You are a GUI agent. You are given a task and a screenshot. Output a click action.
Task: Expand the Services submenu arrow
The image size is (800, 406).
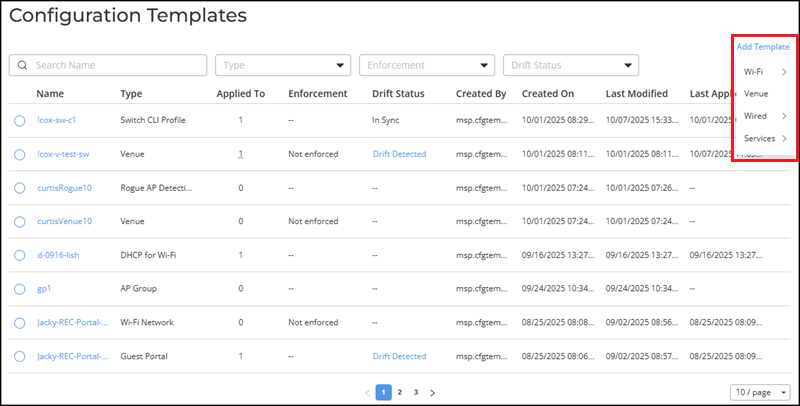[x=784, y=138]
